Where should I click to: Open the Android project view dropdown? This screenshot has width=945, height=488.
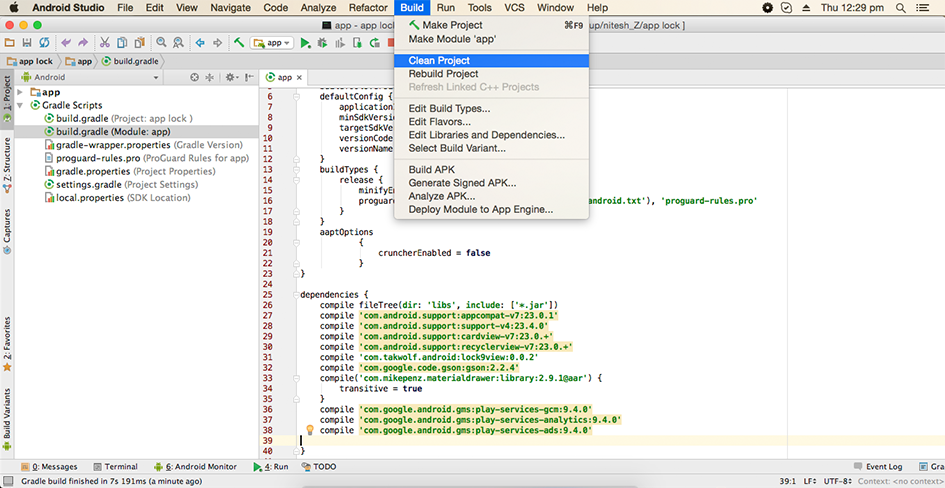[x=90, y=77]
